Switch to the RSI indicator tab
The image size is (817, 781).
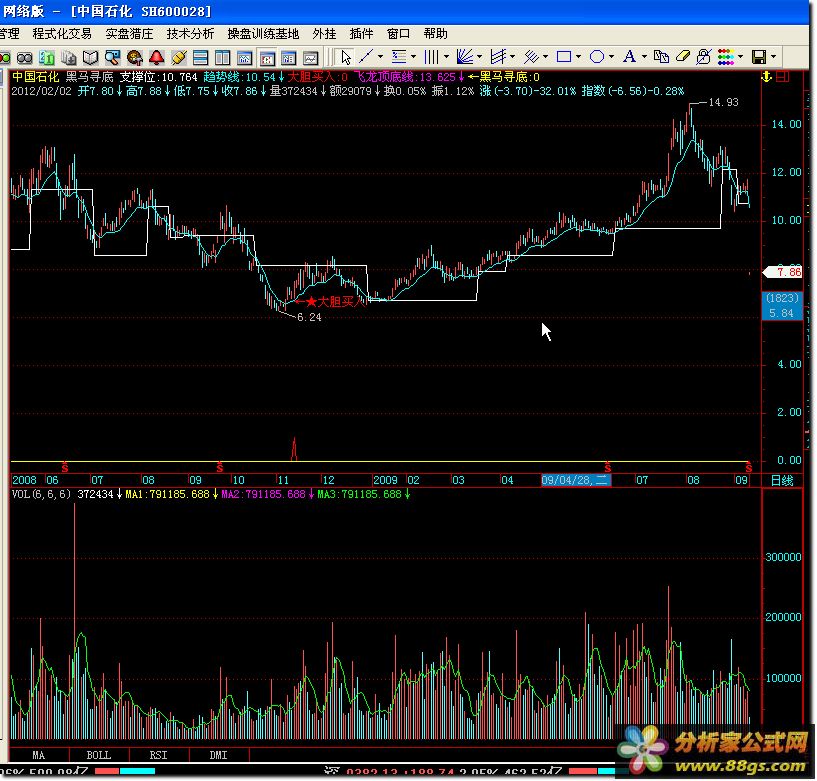[x=159, y=755]
